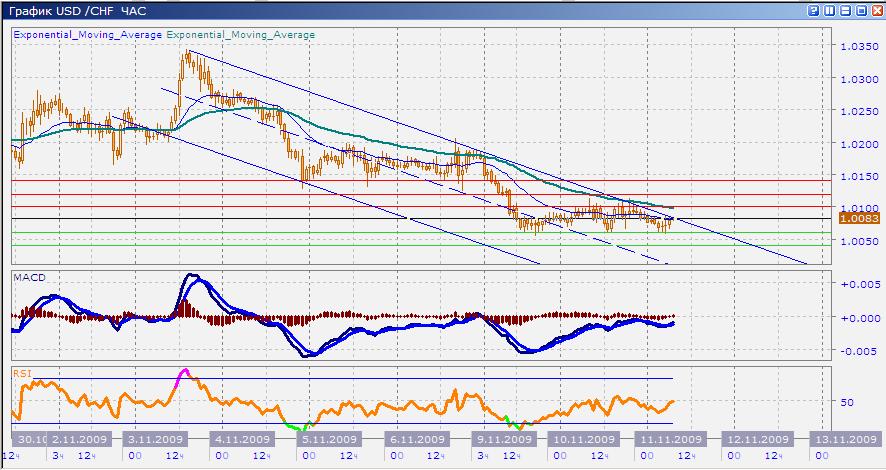Select the 9.11.2009 date marker
The width and height of the screenshot is (886, 470).
502,439
